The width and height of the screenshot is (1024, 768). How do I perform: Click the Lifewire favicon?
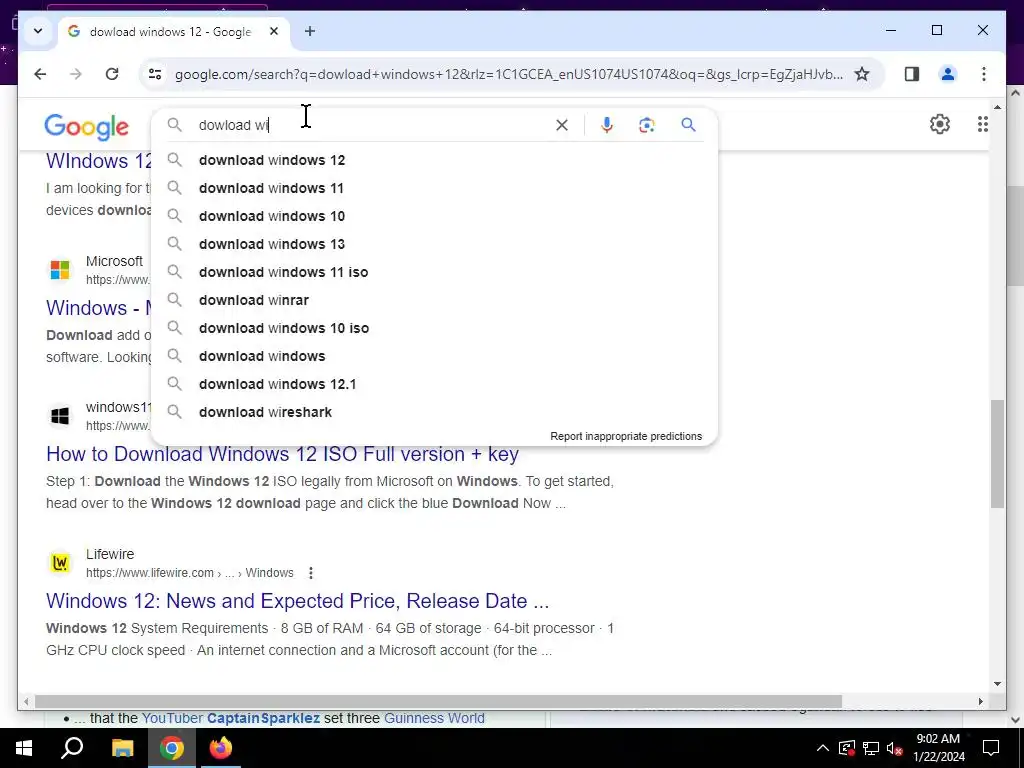tap(60, 562)
